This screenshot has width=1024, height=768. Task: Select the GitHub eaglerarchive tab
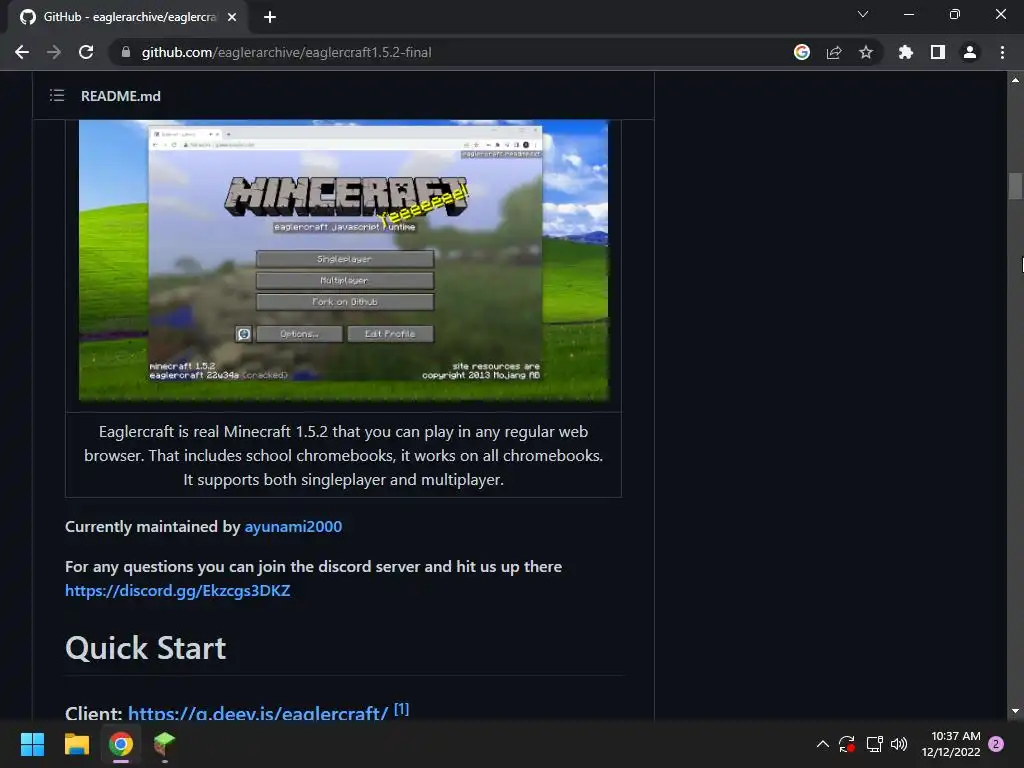[128, 17]
